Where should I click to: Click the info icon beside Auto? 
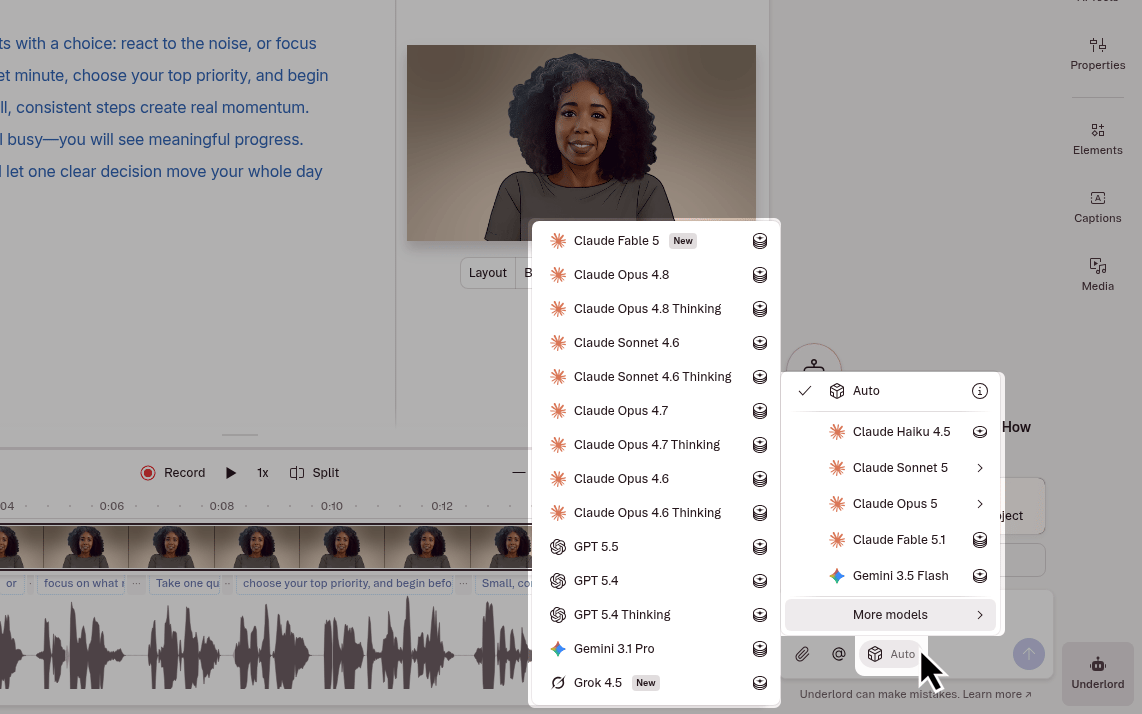pyautogui.click(x=980, y=391)
